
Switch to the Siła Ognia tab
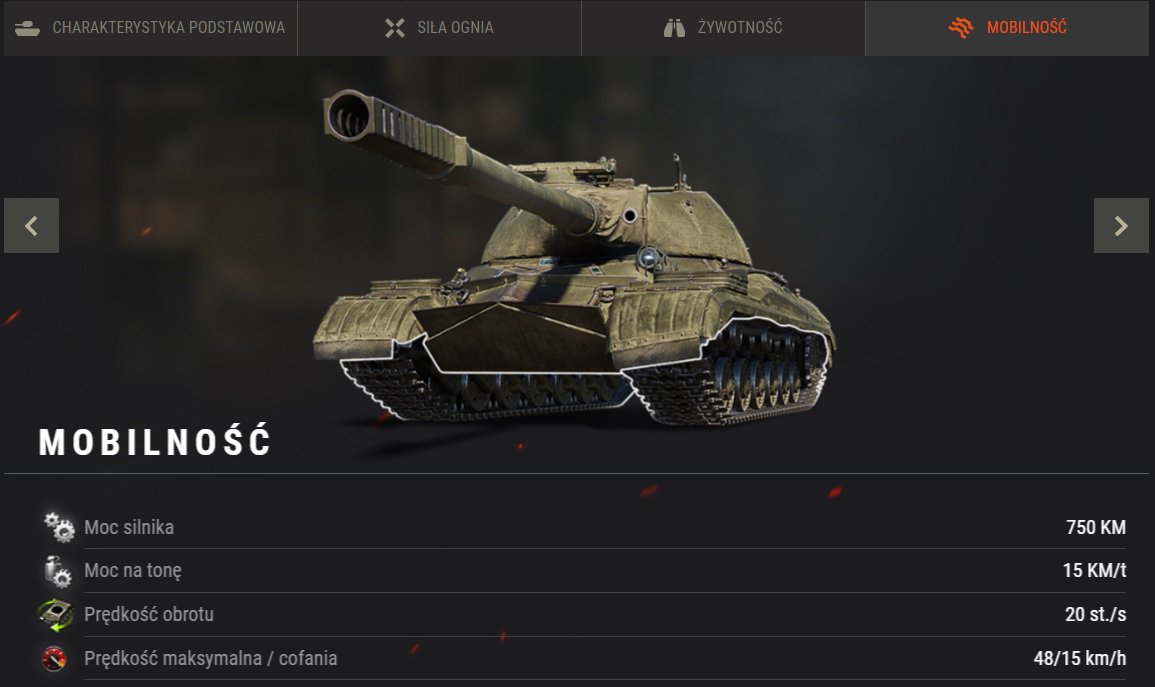click(x=439, y=28)
